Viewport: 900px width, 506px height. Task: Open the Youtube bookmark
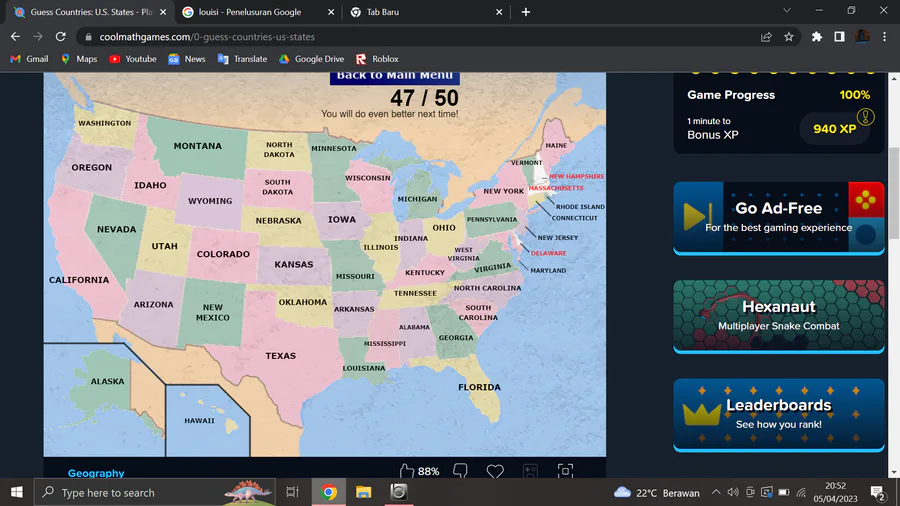coord(133,59)
